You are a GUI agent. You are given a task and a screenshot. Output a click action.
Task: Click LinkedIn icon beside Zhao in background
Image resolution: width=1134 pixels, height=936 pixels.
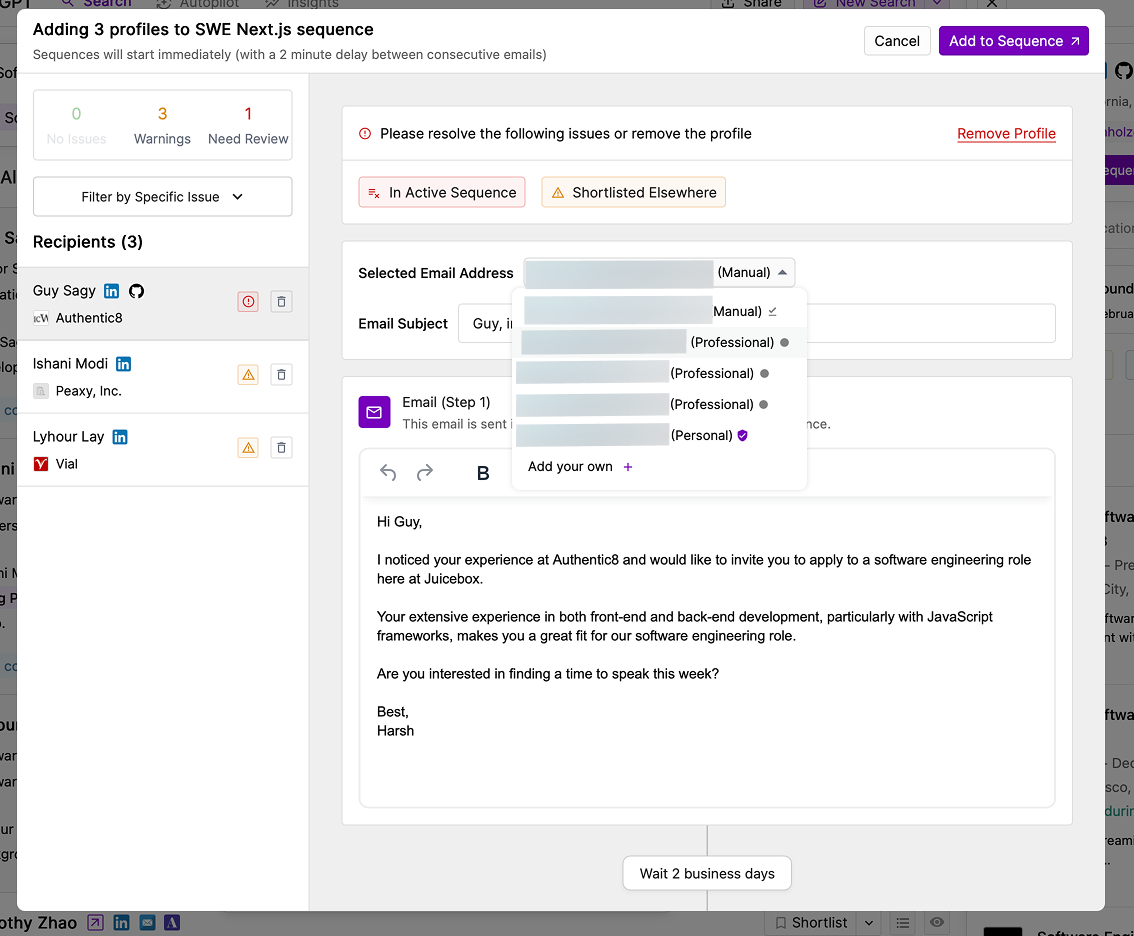122,922
